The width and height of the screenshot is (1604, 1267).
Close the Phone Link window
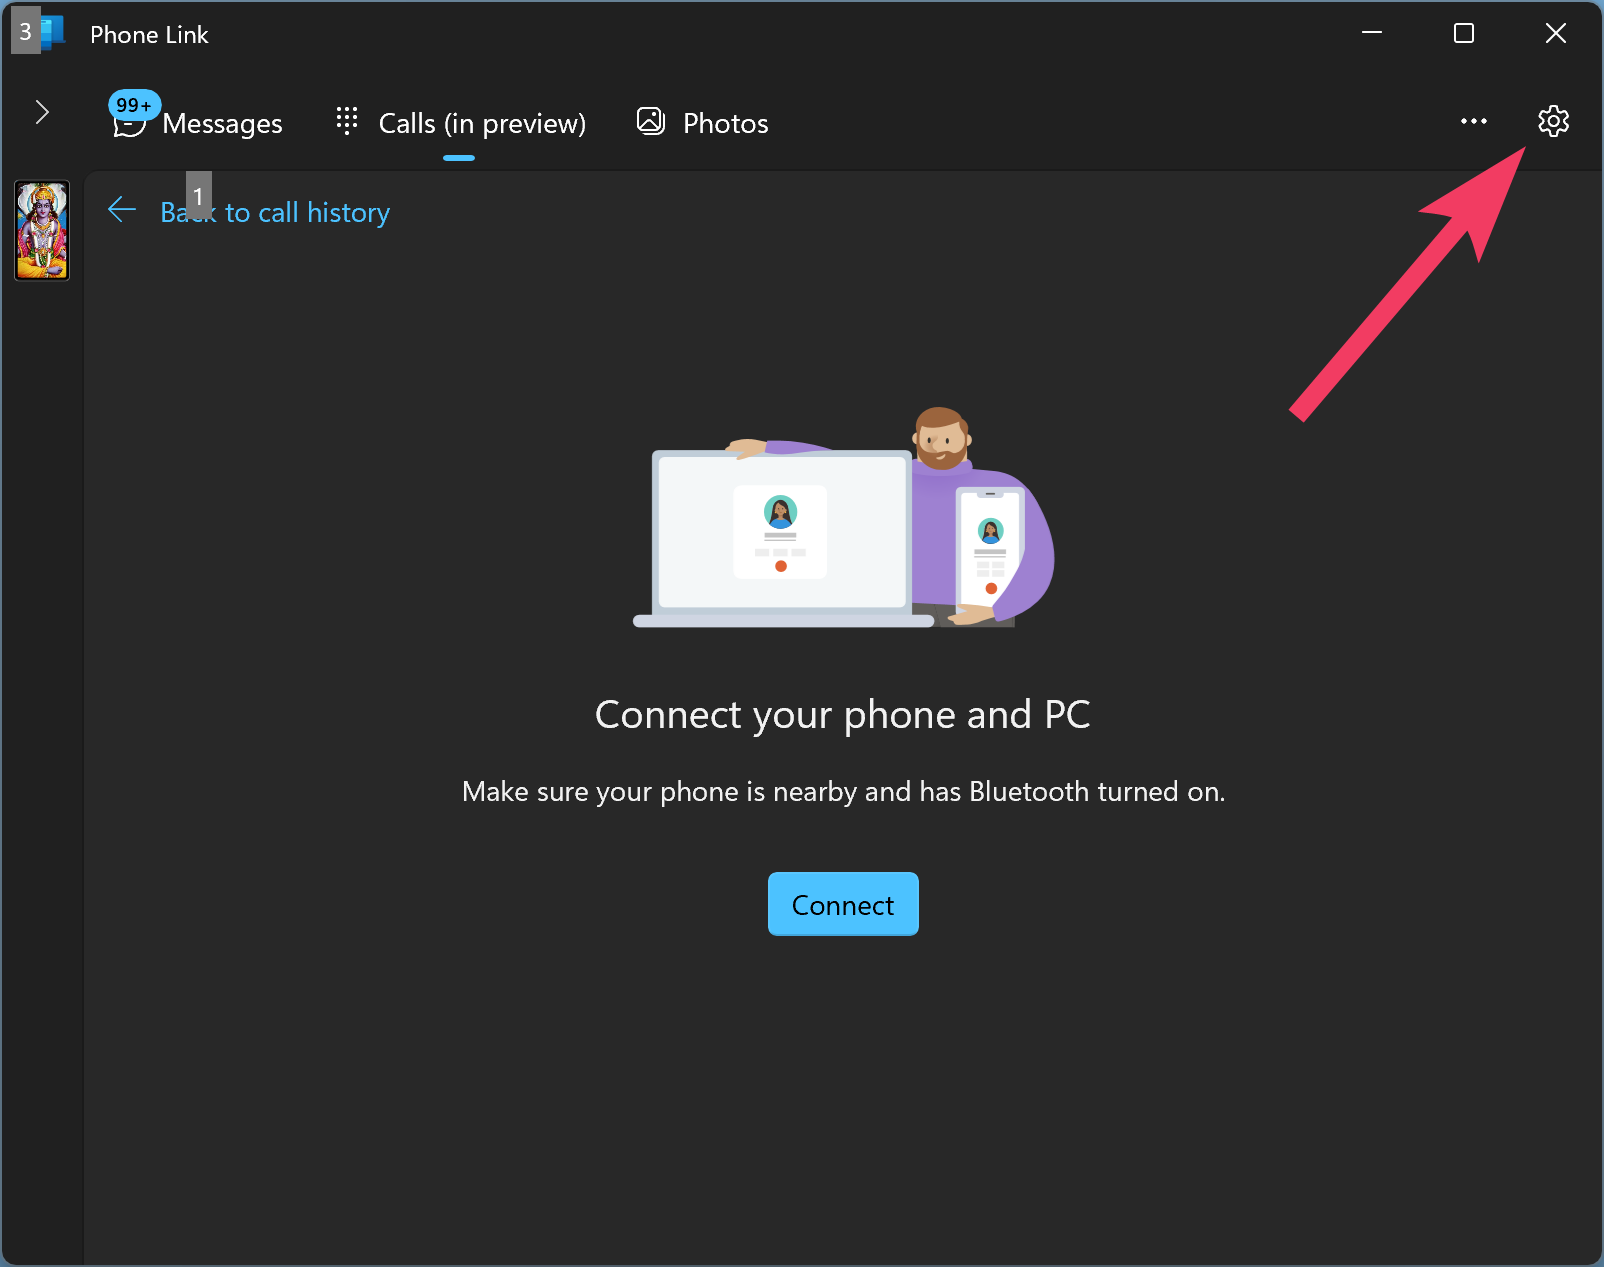(1556, 33)
